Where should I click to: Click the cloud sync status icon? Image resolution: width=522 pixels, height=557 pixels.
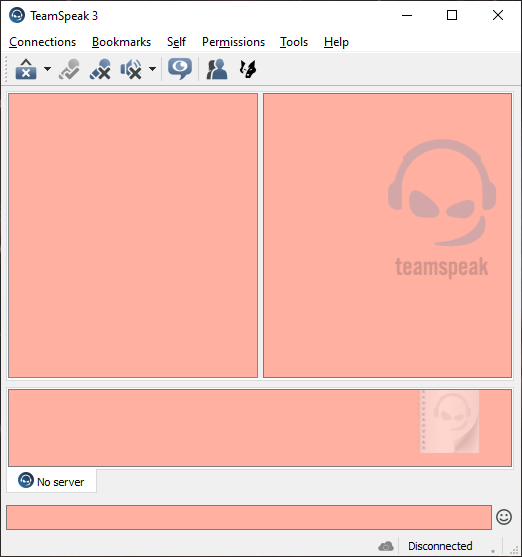[386, 546]
